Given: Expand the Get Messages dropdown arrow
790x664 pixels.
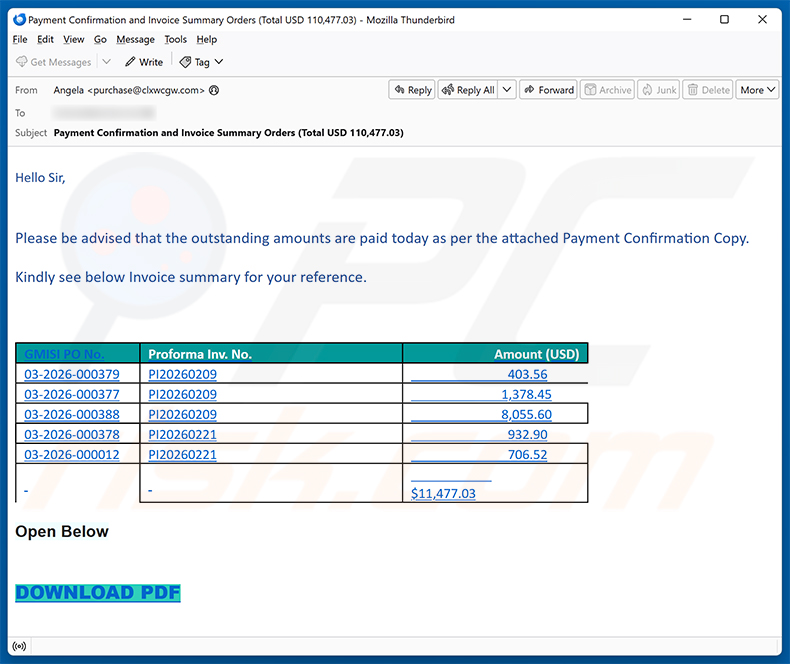Looking at the screenshot, I should point(106,62).
